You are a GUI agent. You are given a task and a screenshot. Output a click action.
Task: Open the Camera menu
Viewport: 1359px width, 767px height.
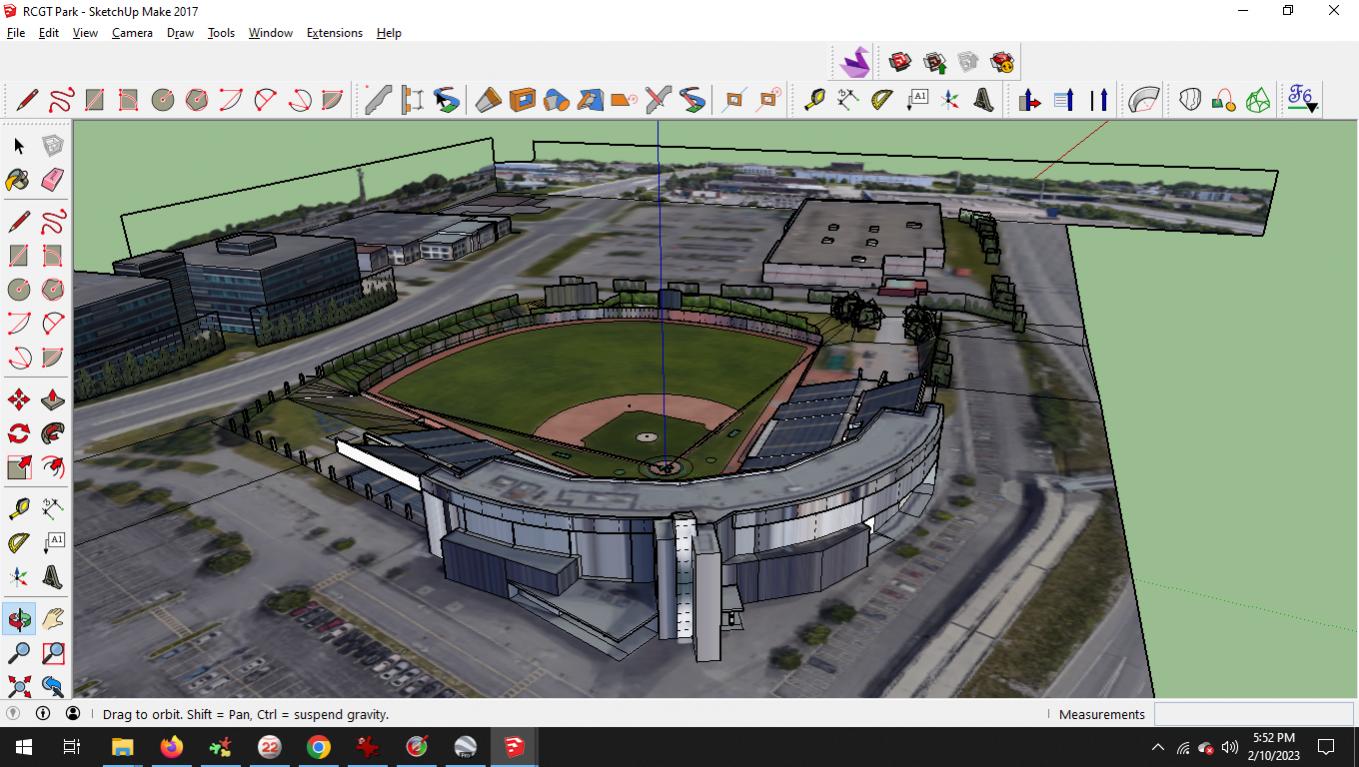(132, 33)
